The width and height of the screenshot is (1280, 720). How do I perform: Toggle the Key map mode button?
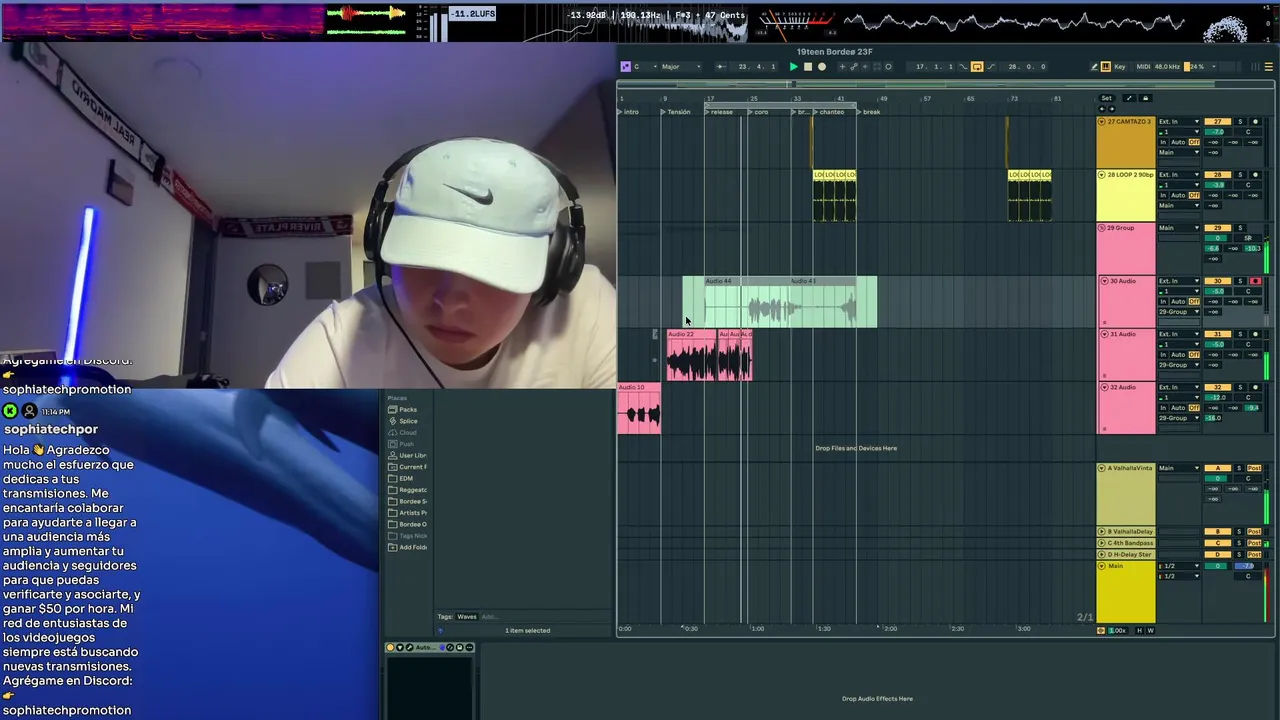pos(1120,67)
